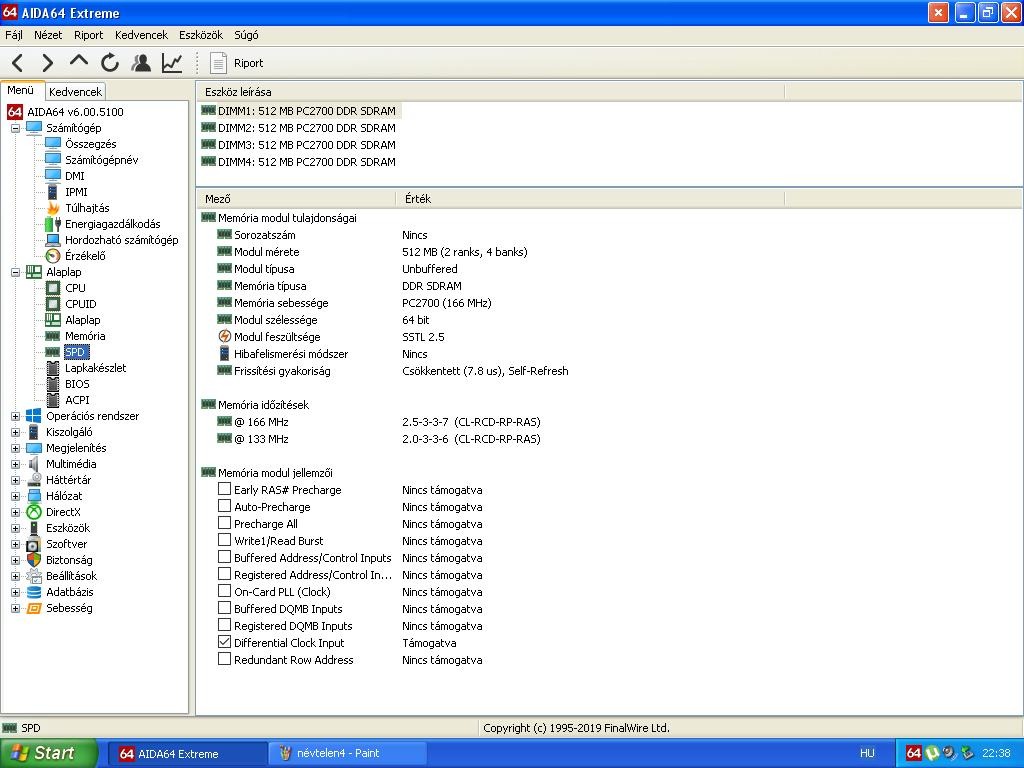Go forward with the right arrow toolbar icon
Viewport: 1024px width, 768px height.
pyautogui.click(x=48, y=63)
